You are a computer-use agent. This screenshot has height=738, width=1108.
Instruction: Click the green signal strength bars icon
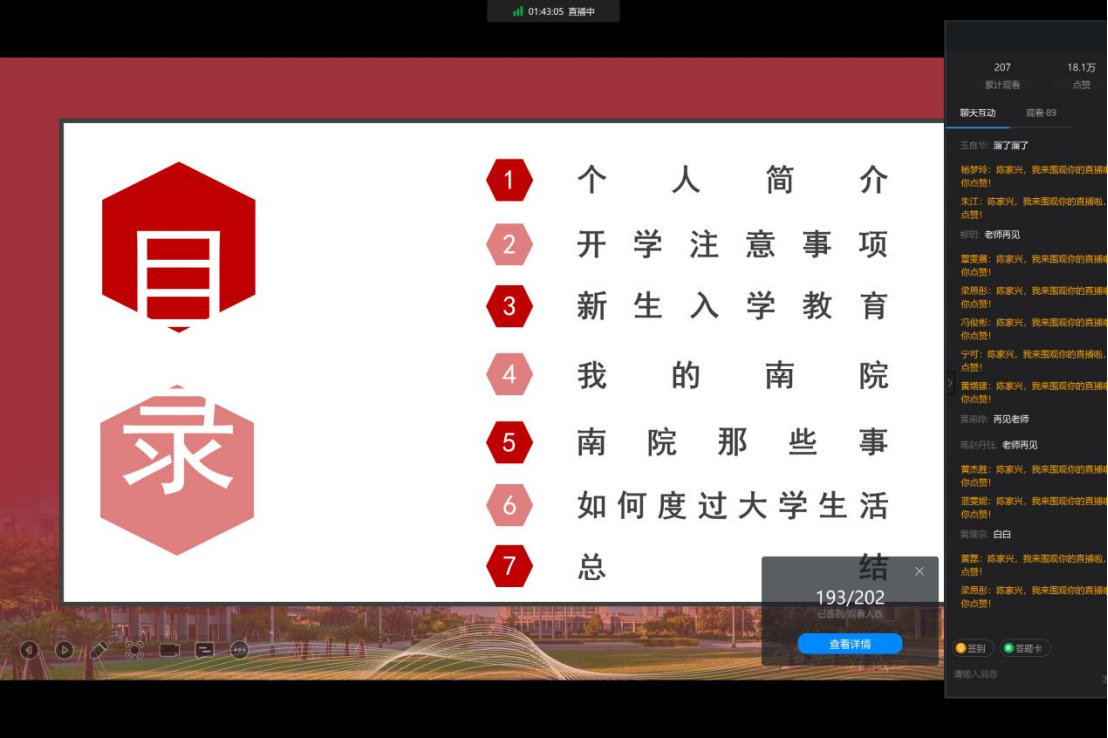(x=518, y=12)
